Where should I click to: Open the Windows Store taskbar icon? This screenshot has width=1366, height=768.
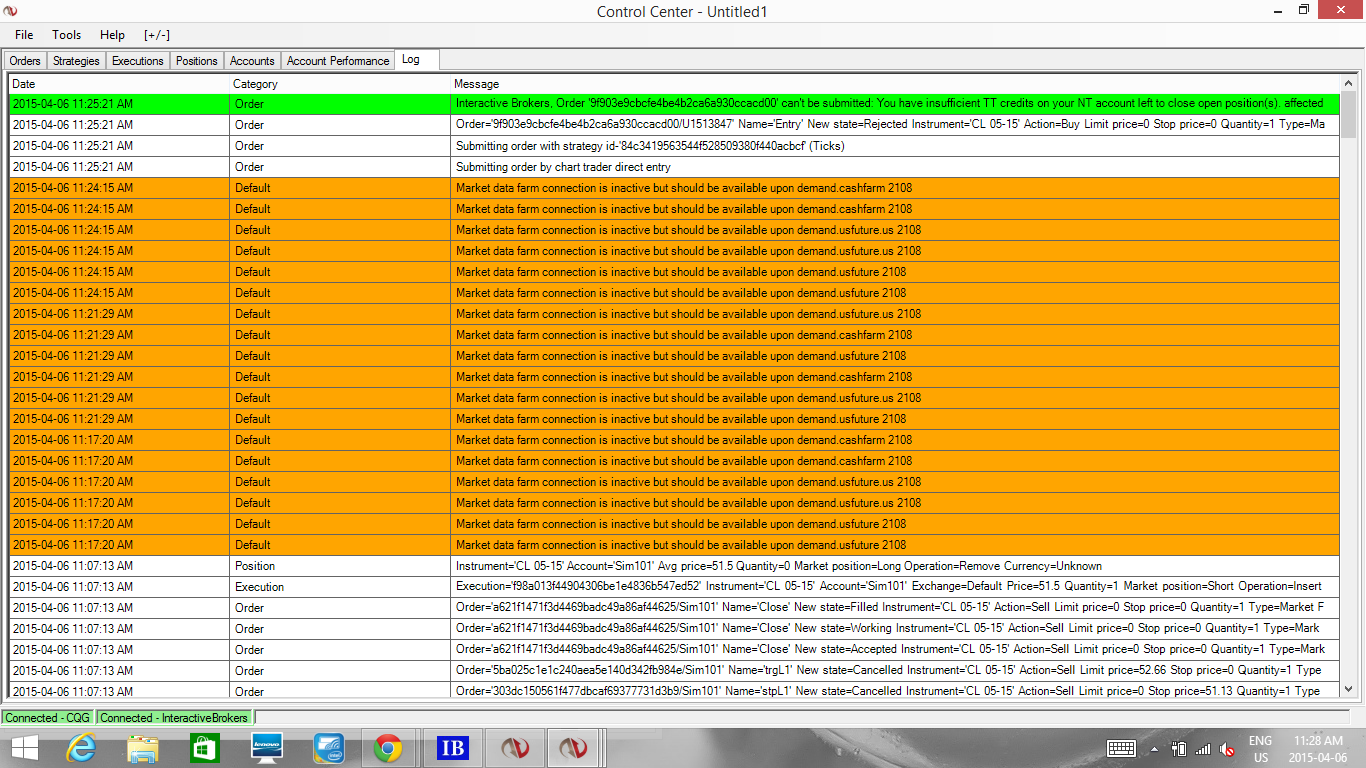pyautogui.click(x=204, y=748)
